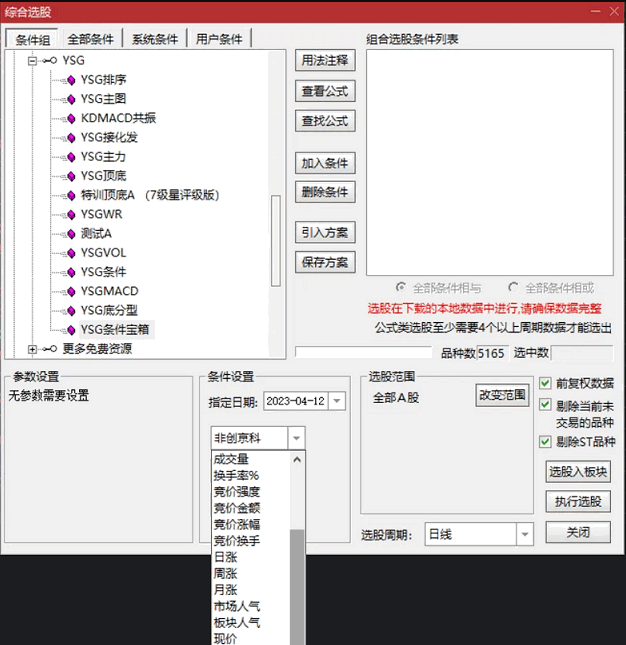Uncheck the 剔除ST品种 checkbox
This screenshot has width=626, height=645.
tap(545, 442)
